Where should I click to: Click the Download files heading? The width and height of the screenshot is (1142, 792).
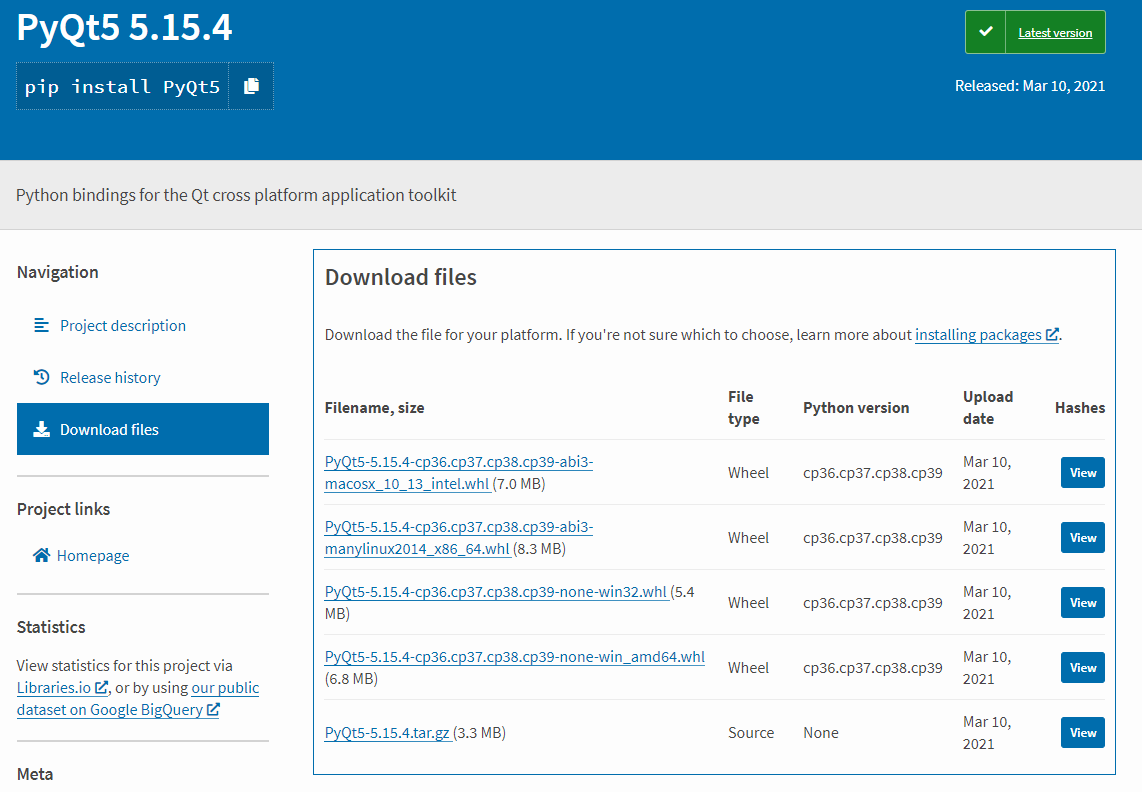pyautogui.click(x=401, y=277)
